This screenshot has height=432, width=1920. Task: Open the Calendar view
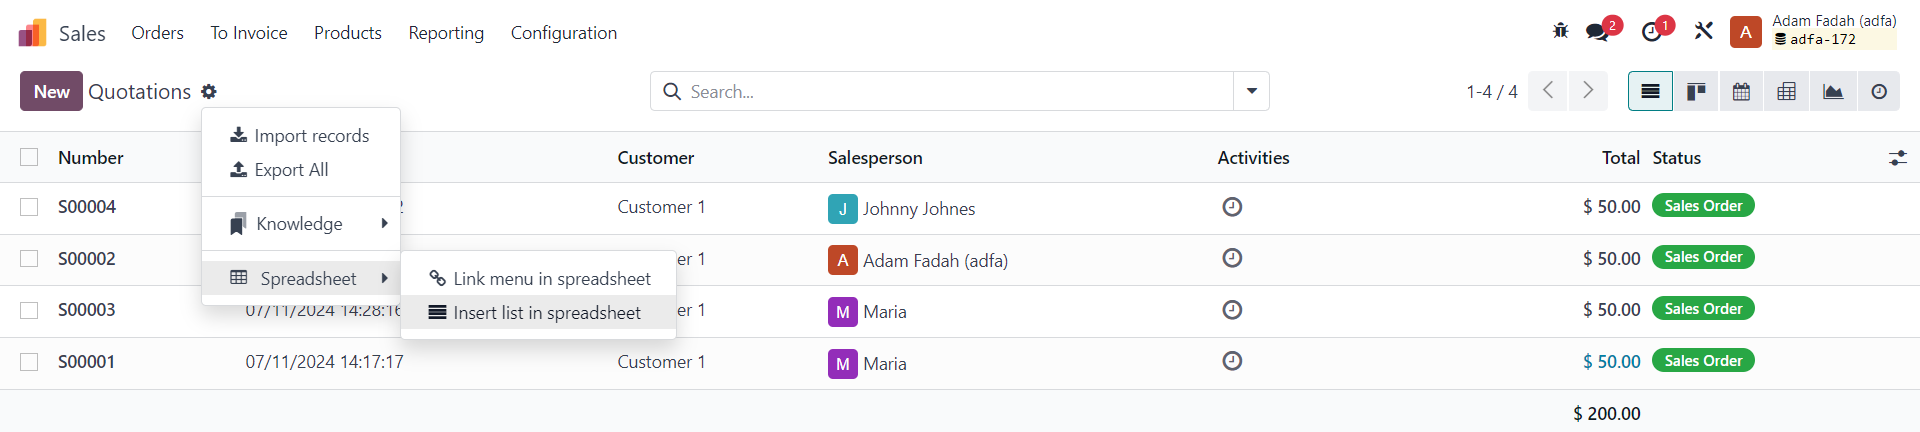click(1741, 92)
